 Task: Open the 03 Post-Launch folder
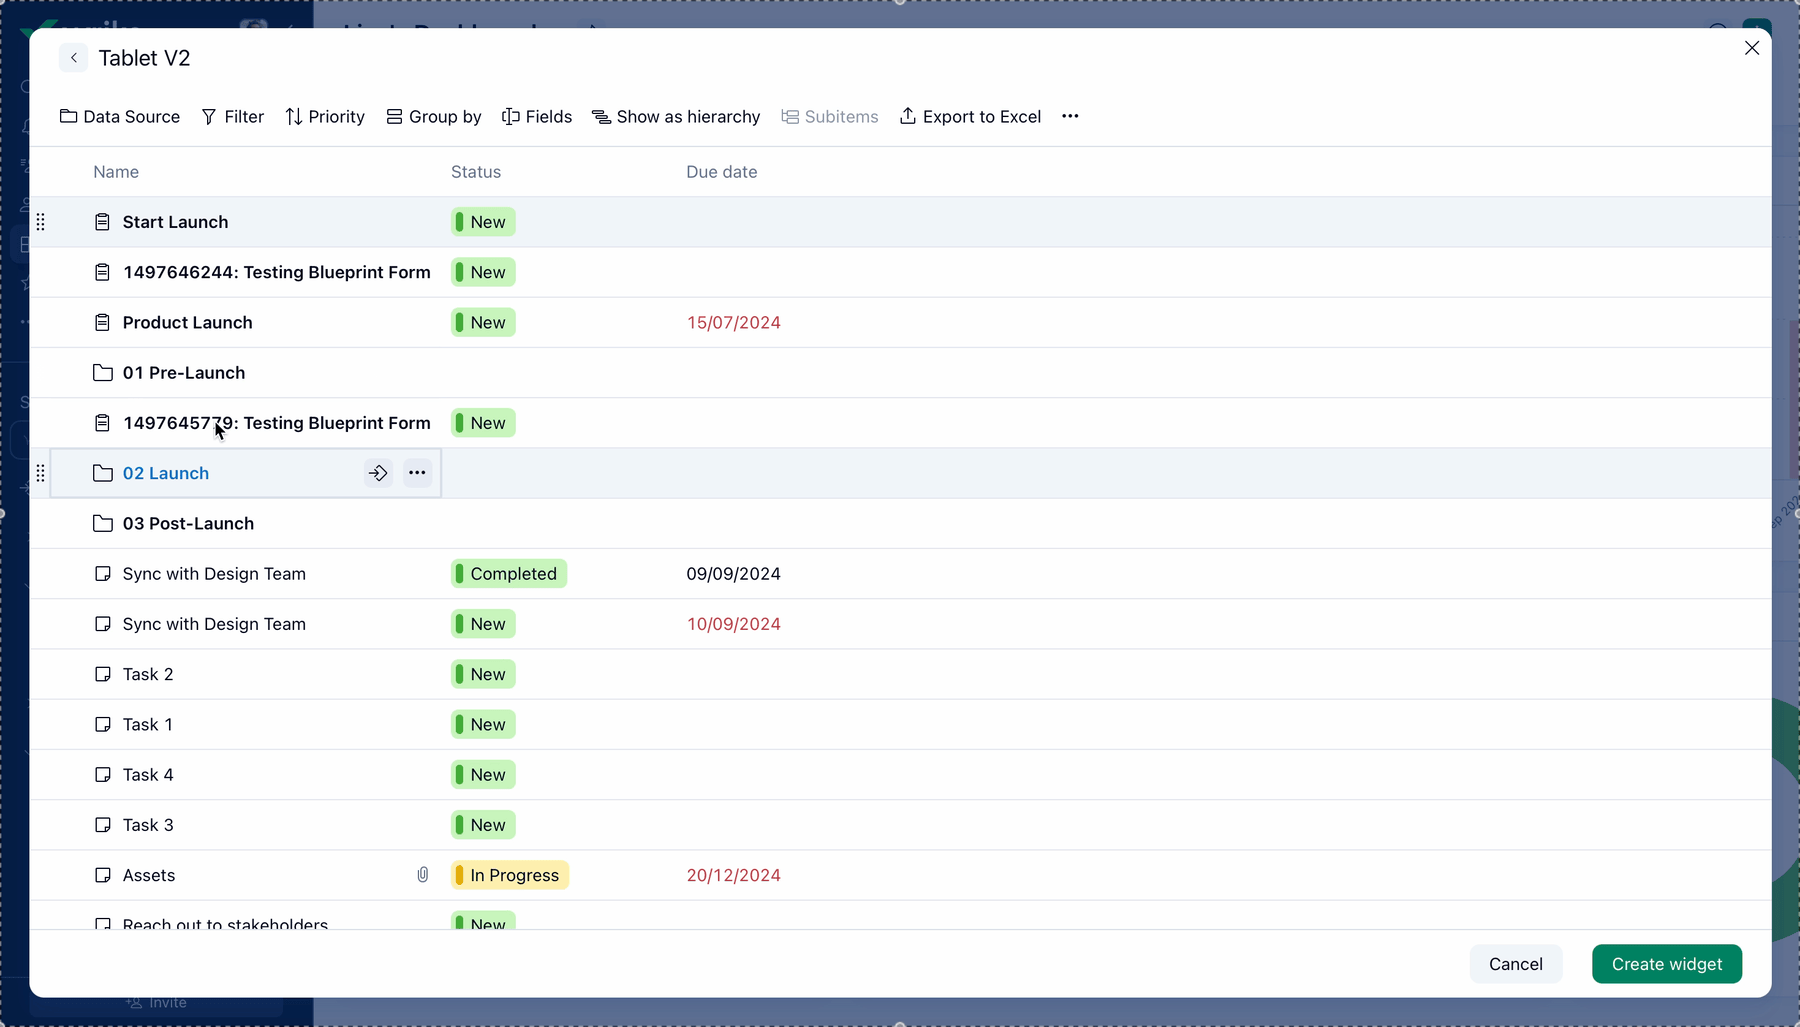pyautogui.click(x=188, y=523)
